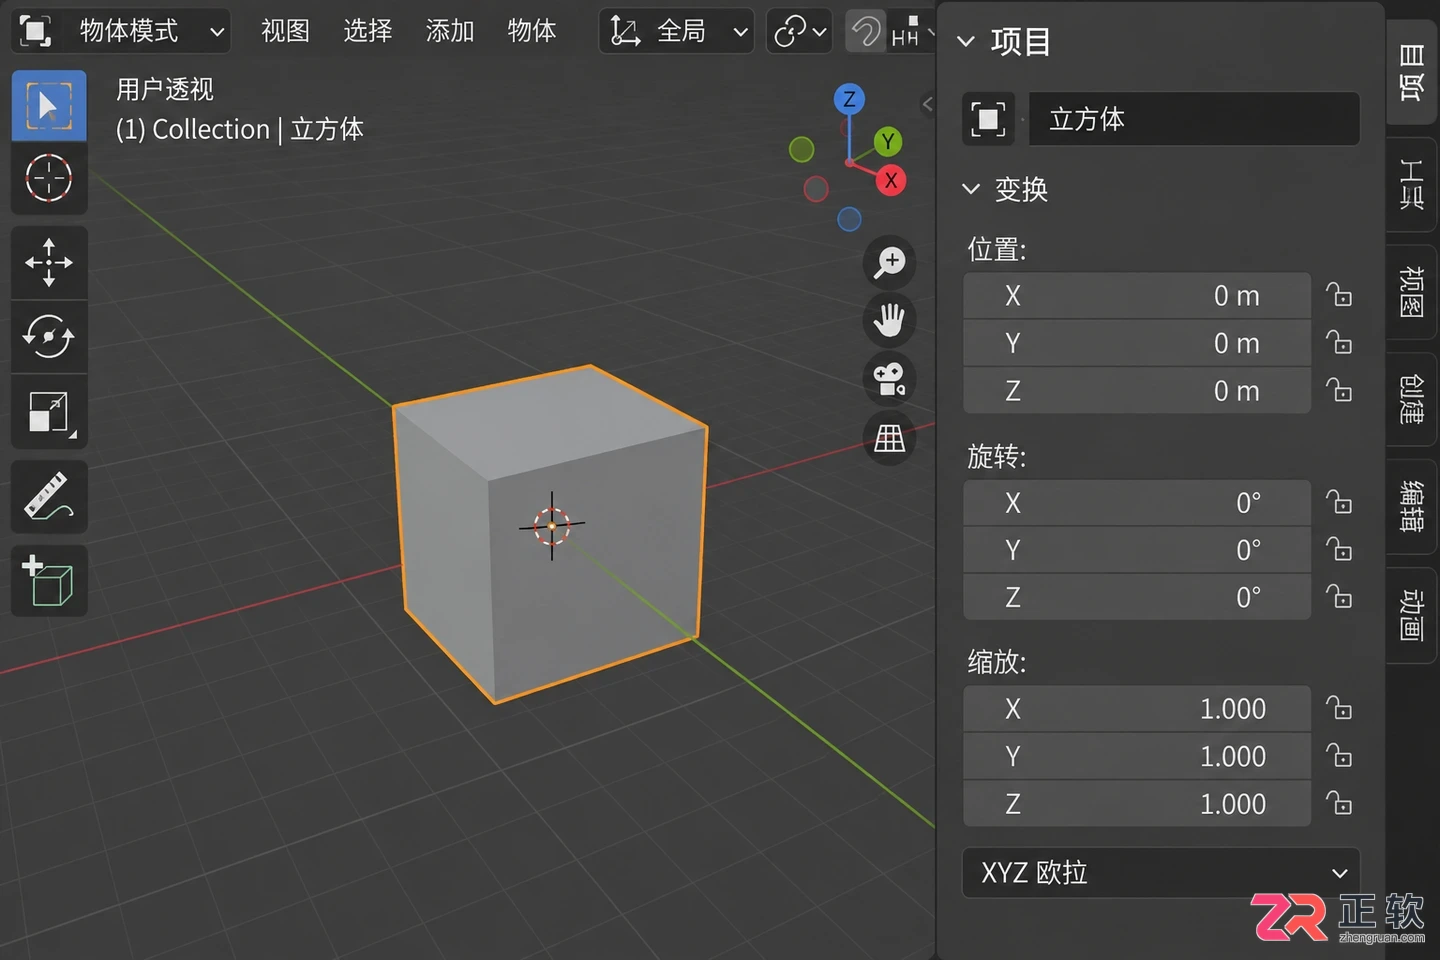Open the 添加 menu

(449, 31)
